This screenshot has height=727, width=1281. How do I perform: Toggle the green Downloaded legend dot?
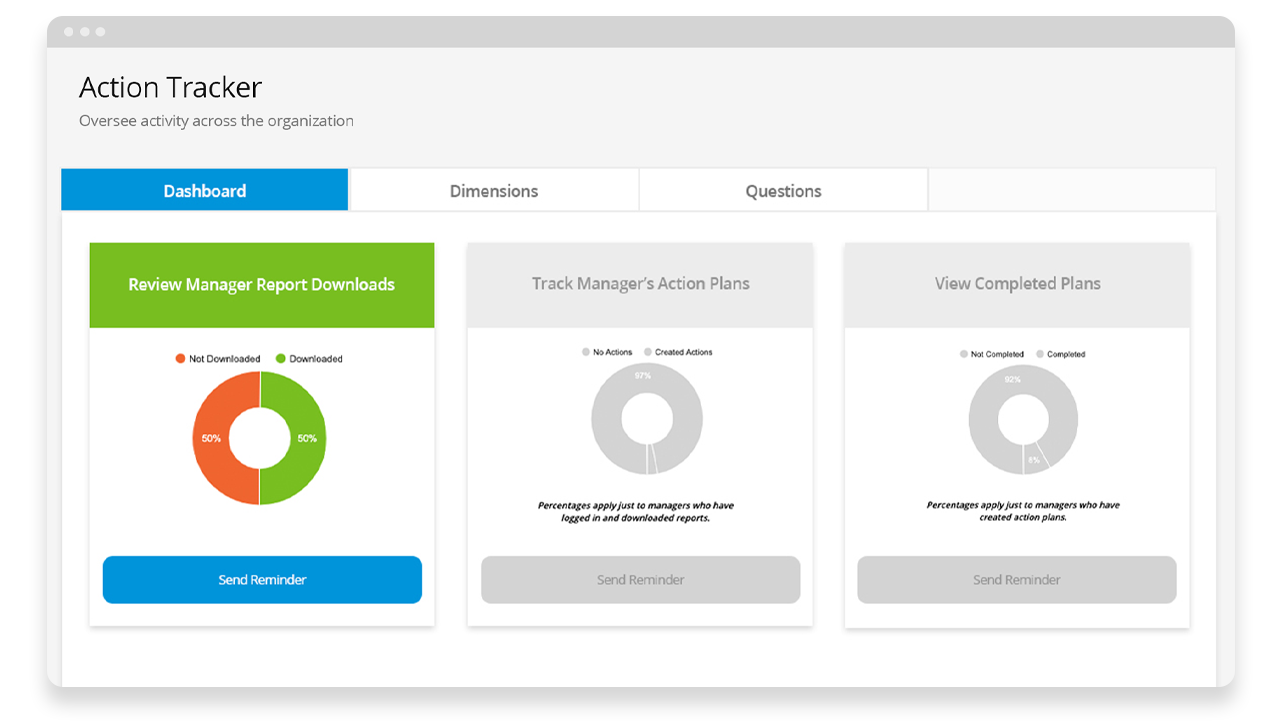(x=281, y=359)
